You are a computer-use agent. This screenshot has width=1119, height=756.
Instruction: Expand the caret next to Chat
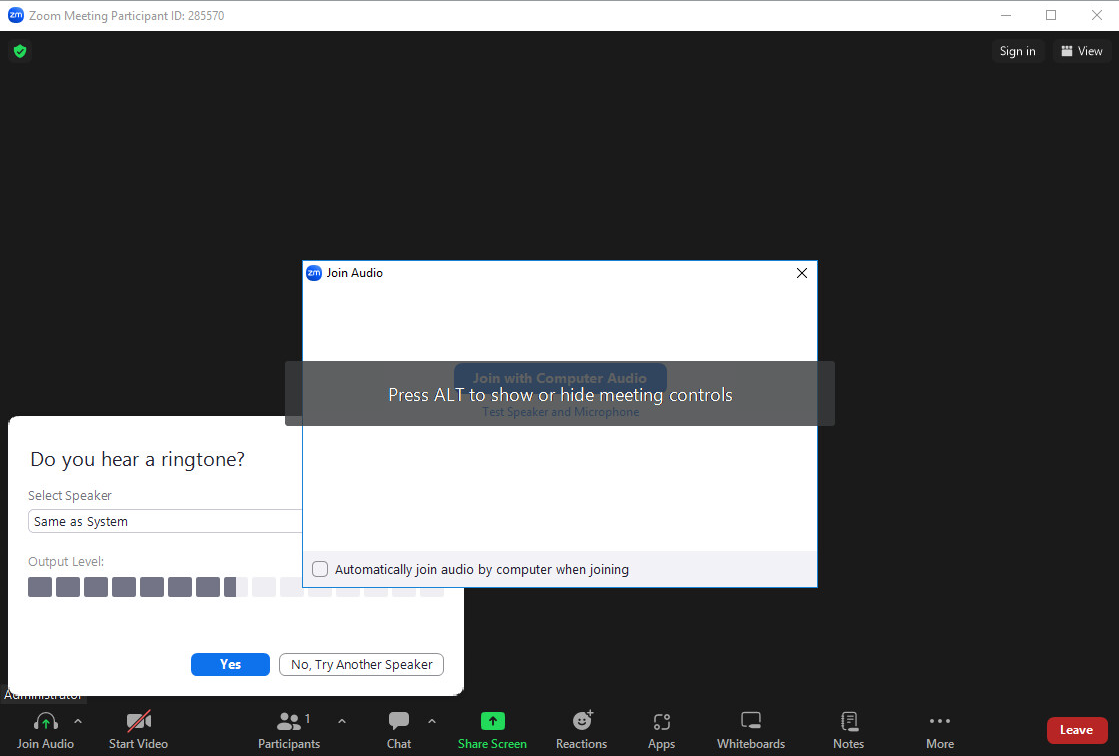[432, 722]
